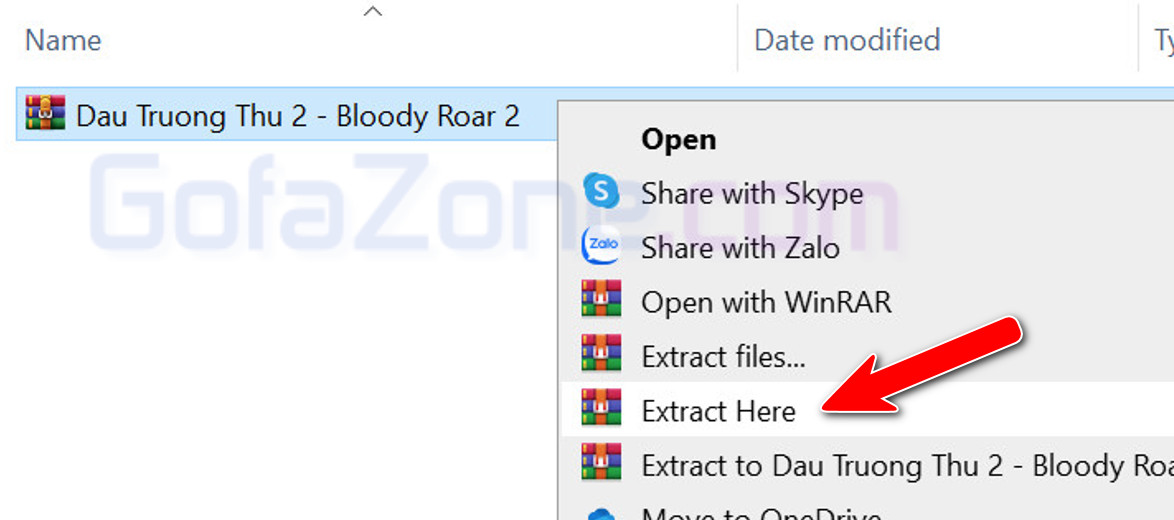
Task: Toggle sort direction arrow above Name column
Action: coord(372,11)
